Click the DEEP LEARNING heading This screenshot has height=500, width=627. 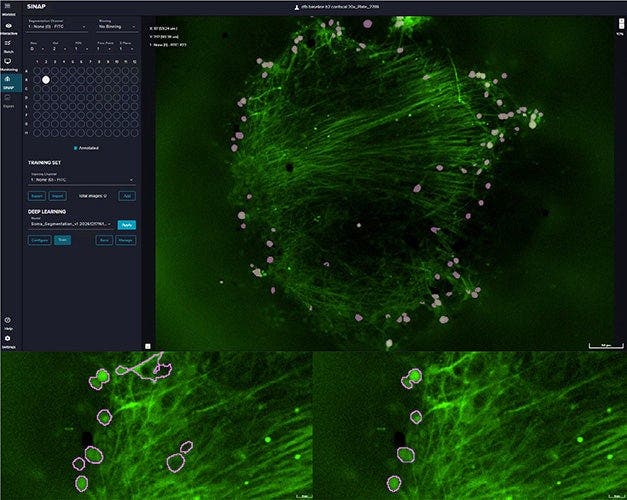[x=47, y=212]
